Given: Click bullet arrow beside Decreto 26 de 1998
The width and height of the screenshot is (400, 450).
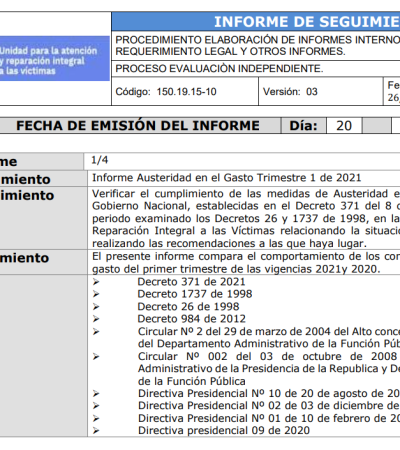Looking at the screenshot, I should 96,307.
